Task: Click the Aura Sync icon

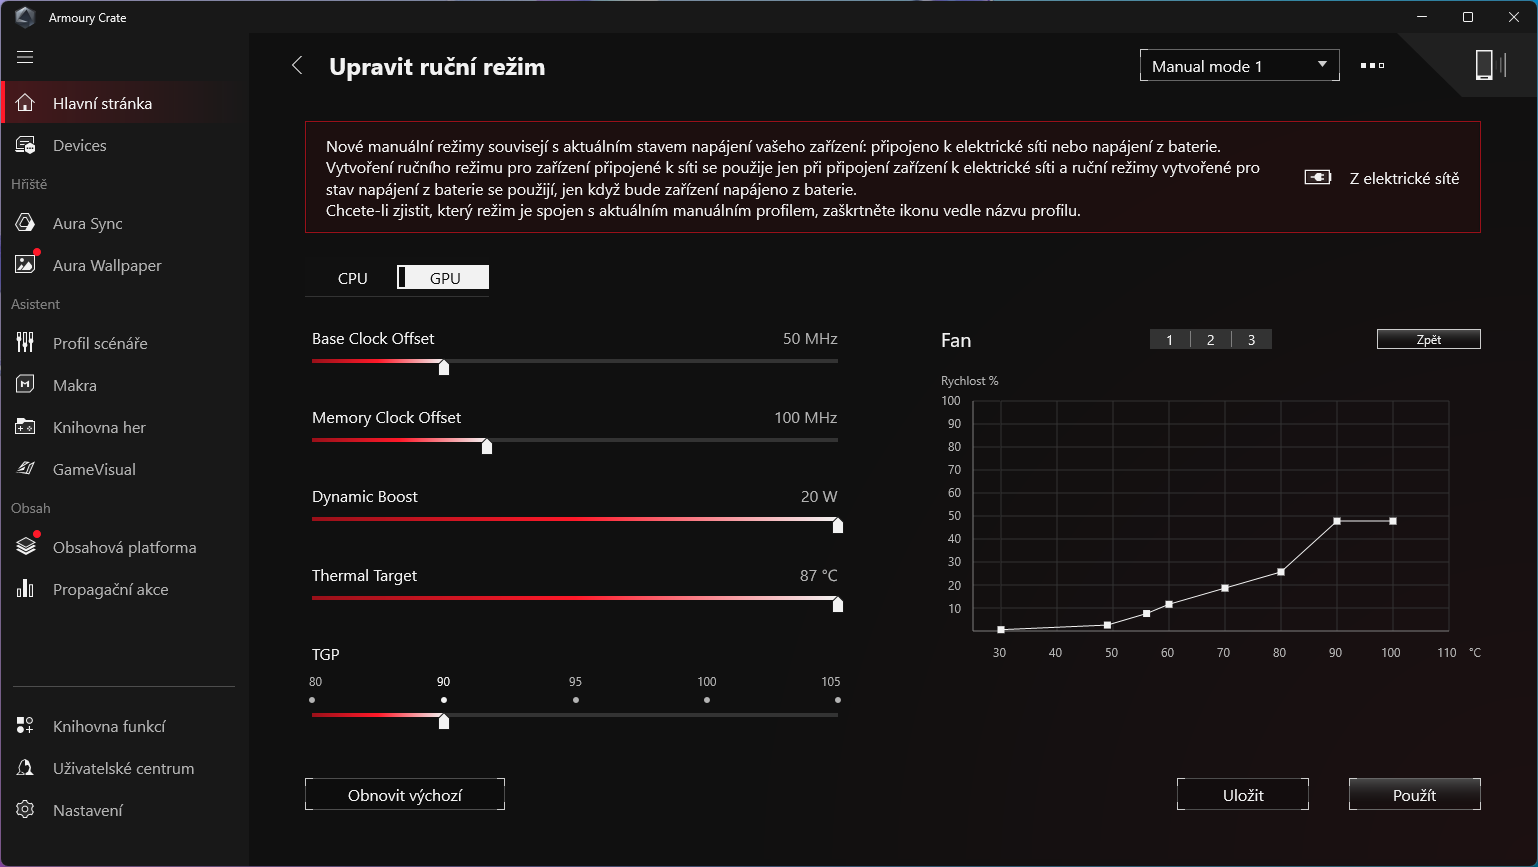Action: click(x=26, y=223)
